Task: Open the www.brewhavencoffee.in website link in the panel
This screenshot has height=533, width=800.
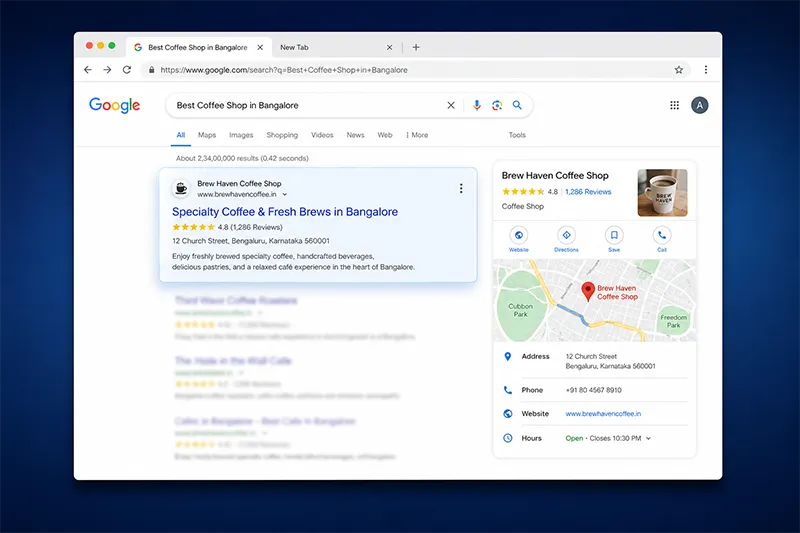Action: pyautogui.click(x=603, y=414)
